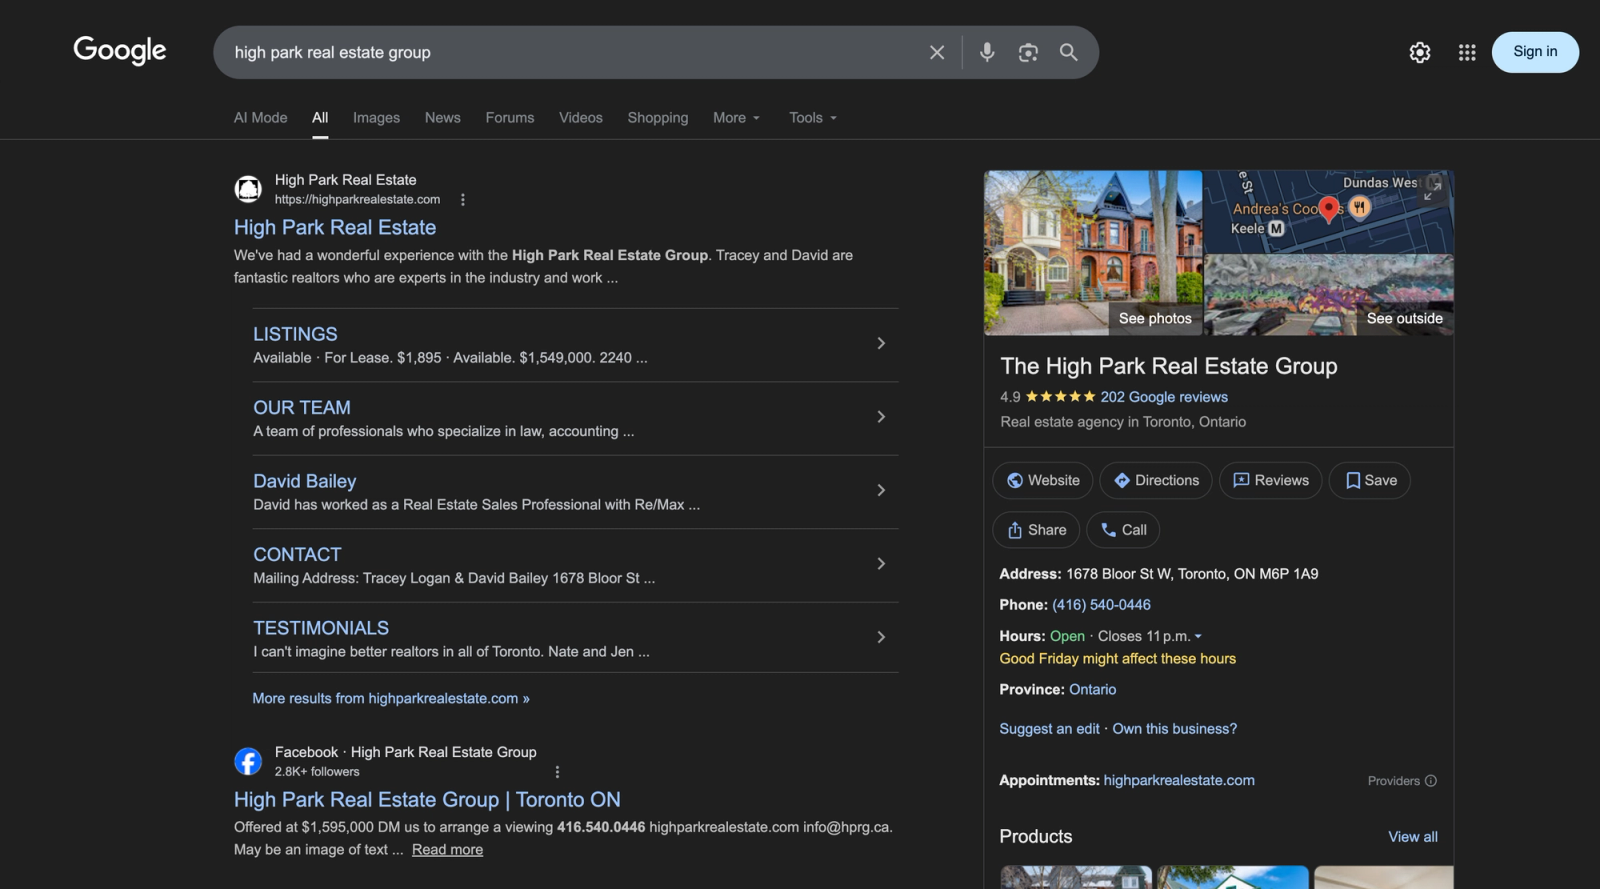The image size is (1600, 889).
Task: Open See photos house thumbnail
Action: [x=1093, y=252]
